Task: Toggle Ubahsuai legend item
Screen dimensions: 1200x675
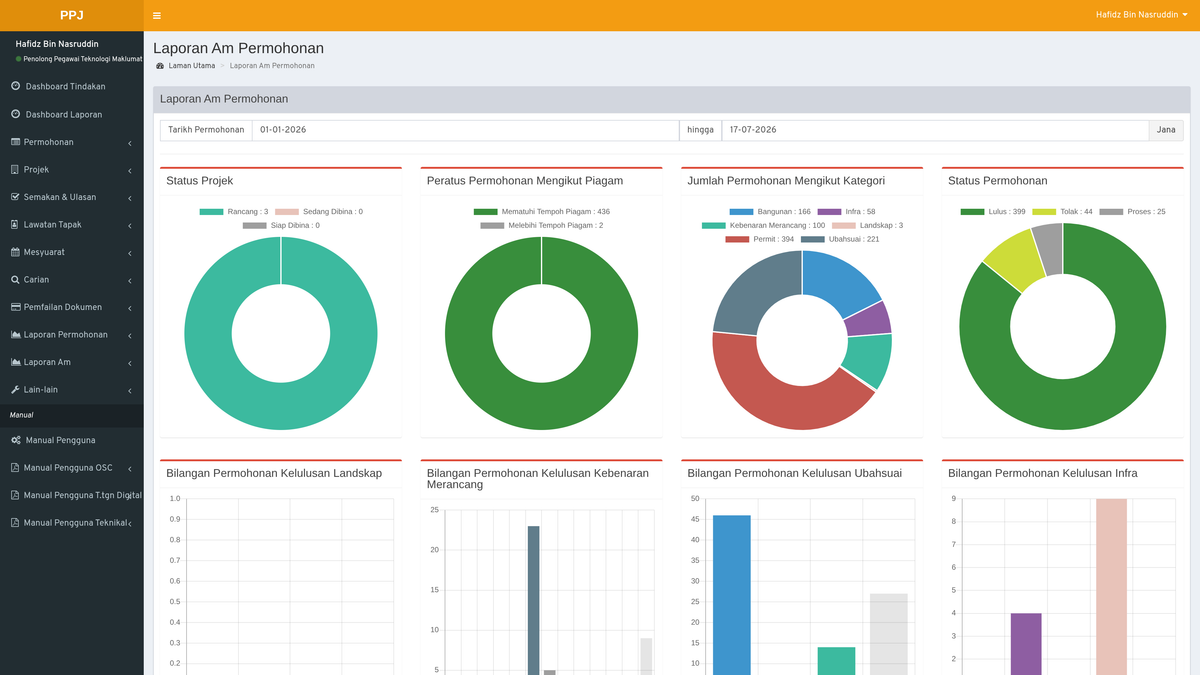Action: [x=840, y=239]
